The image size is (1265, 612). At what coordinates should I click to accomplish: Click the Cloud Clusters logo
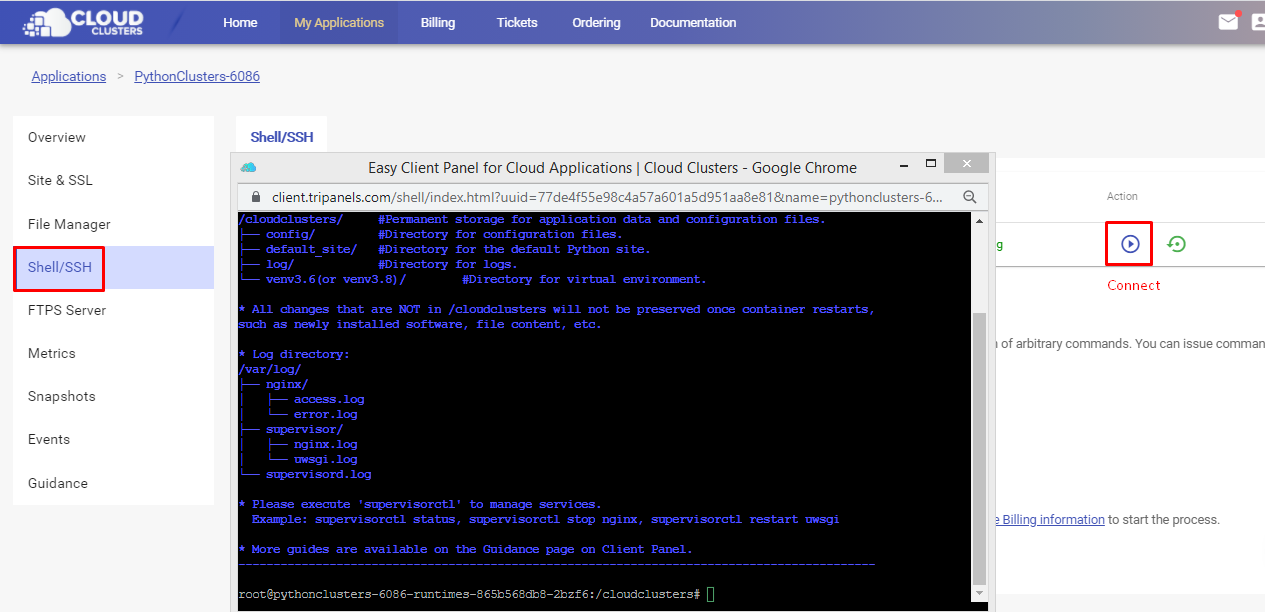(x=84, y=22)
